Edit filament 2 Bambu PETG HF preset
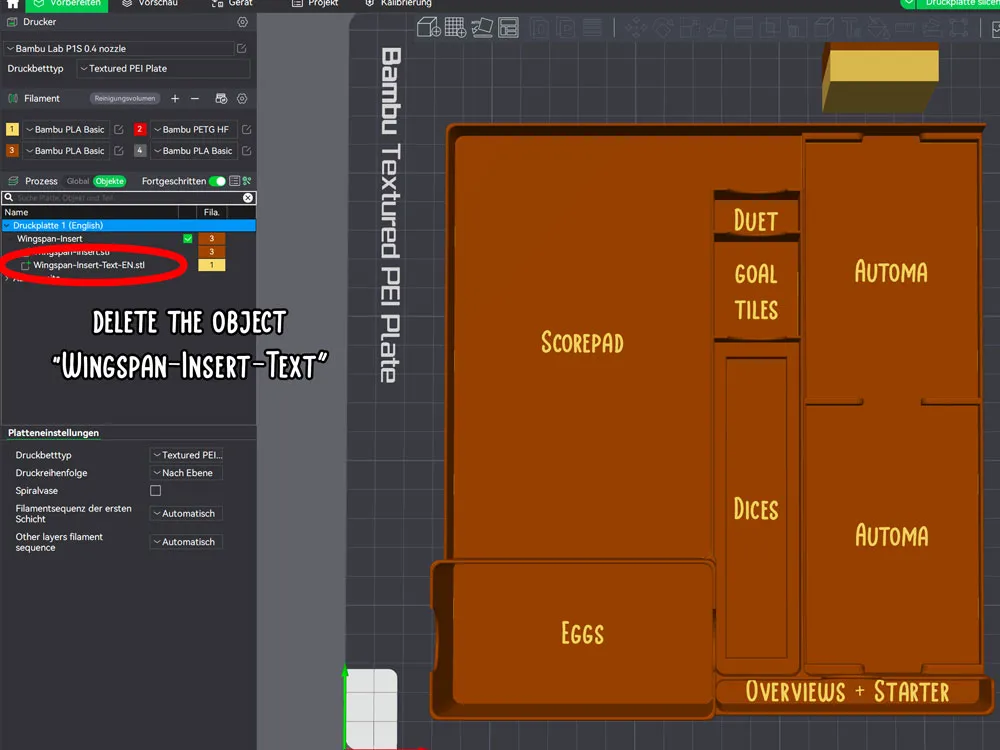The width and height of the screenshot is (1000, 750). click(246, 129)
